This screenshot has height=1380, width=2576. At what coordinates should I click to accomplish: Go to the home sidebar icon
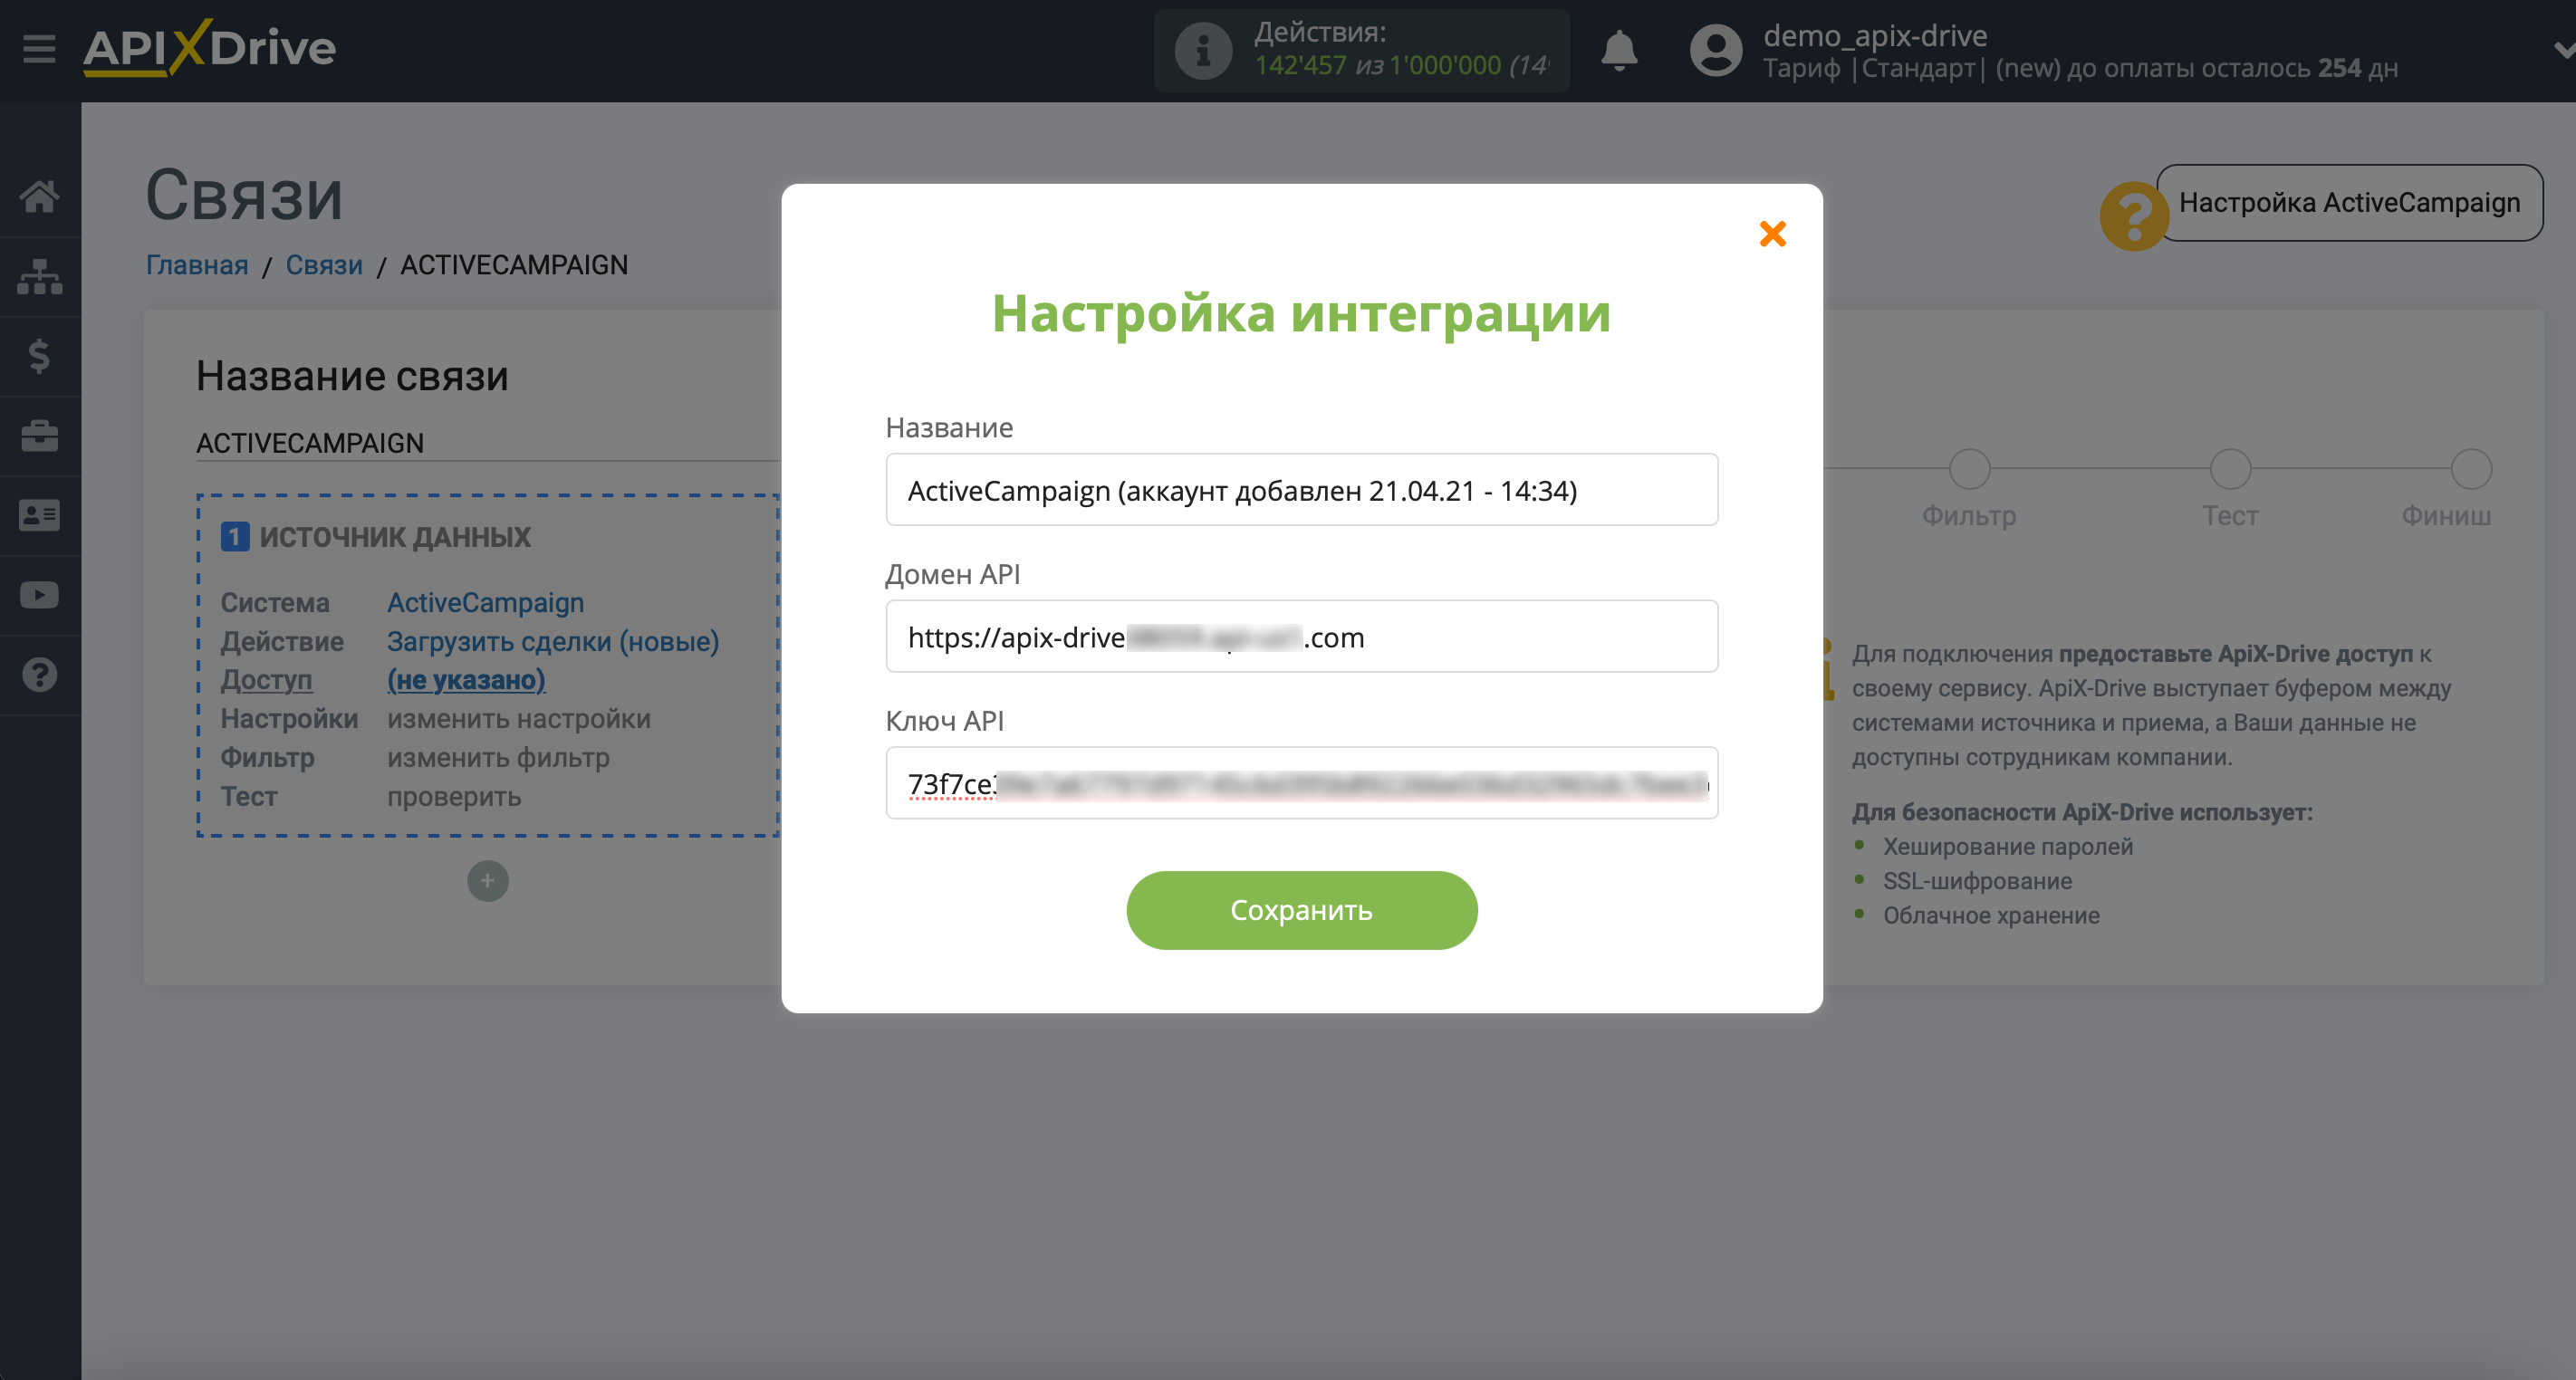coord(40,196)
